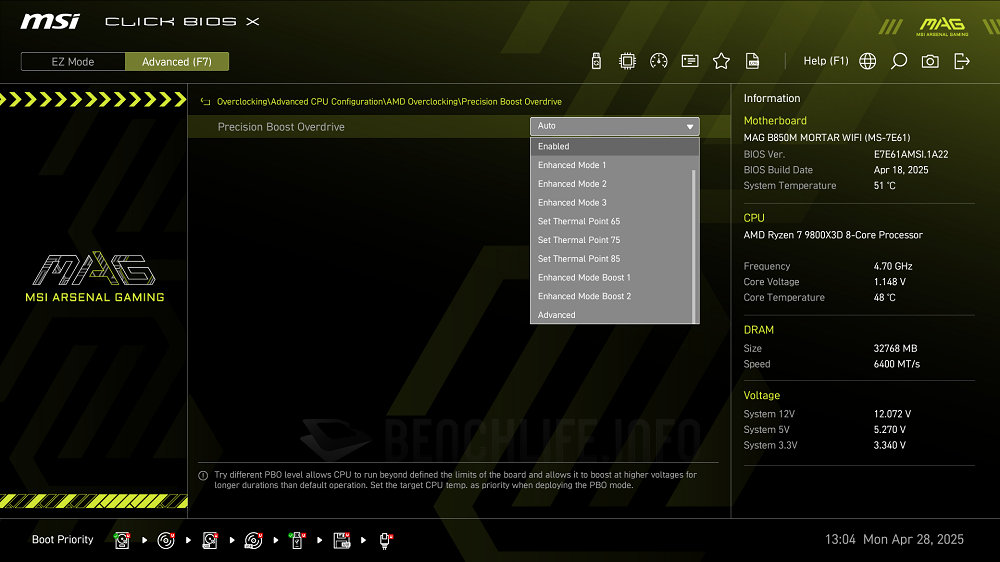
Task: Click DRAM Speed value 6400 MT/s
Action: click(897, 364)
